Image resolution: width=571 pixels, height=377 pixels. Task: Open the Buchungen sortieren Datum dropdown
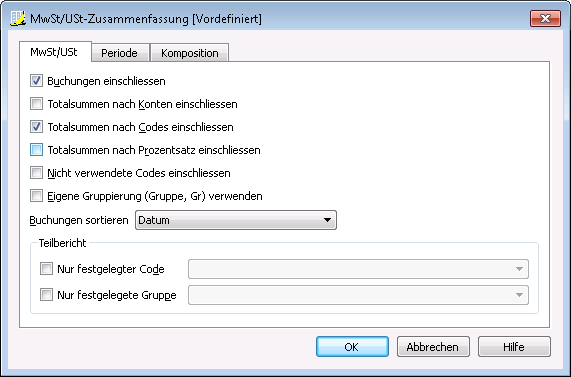(236, 220)
